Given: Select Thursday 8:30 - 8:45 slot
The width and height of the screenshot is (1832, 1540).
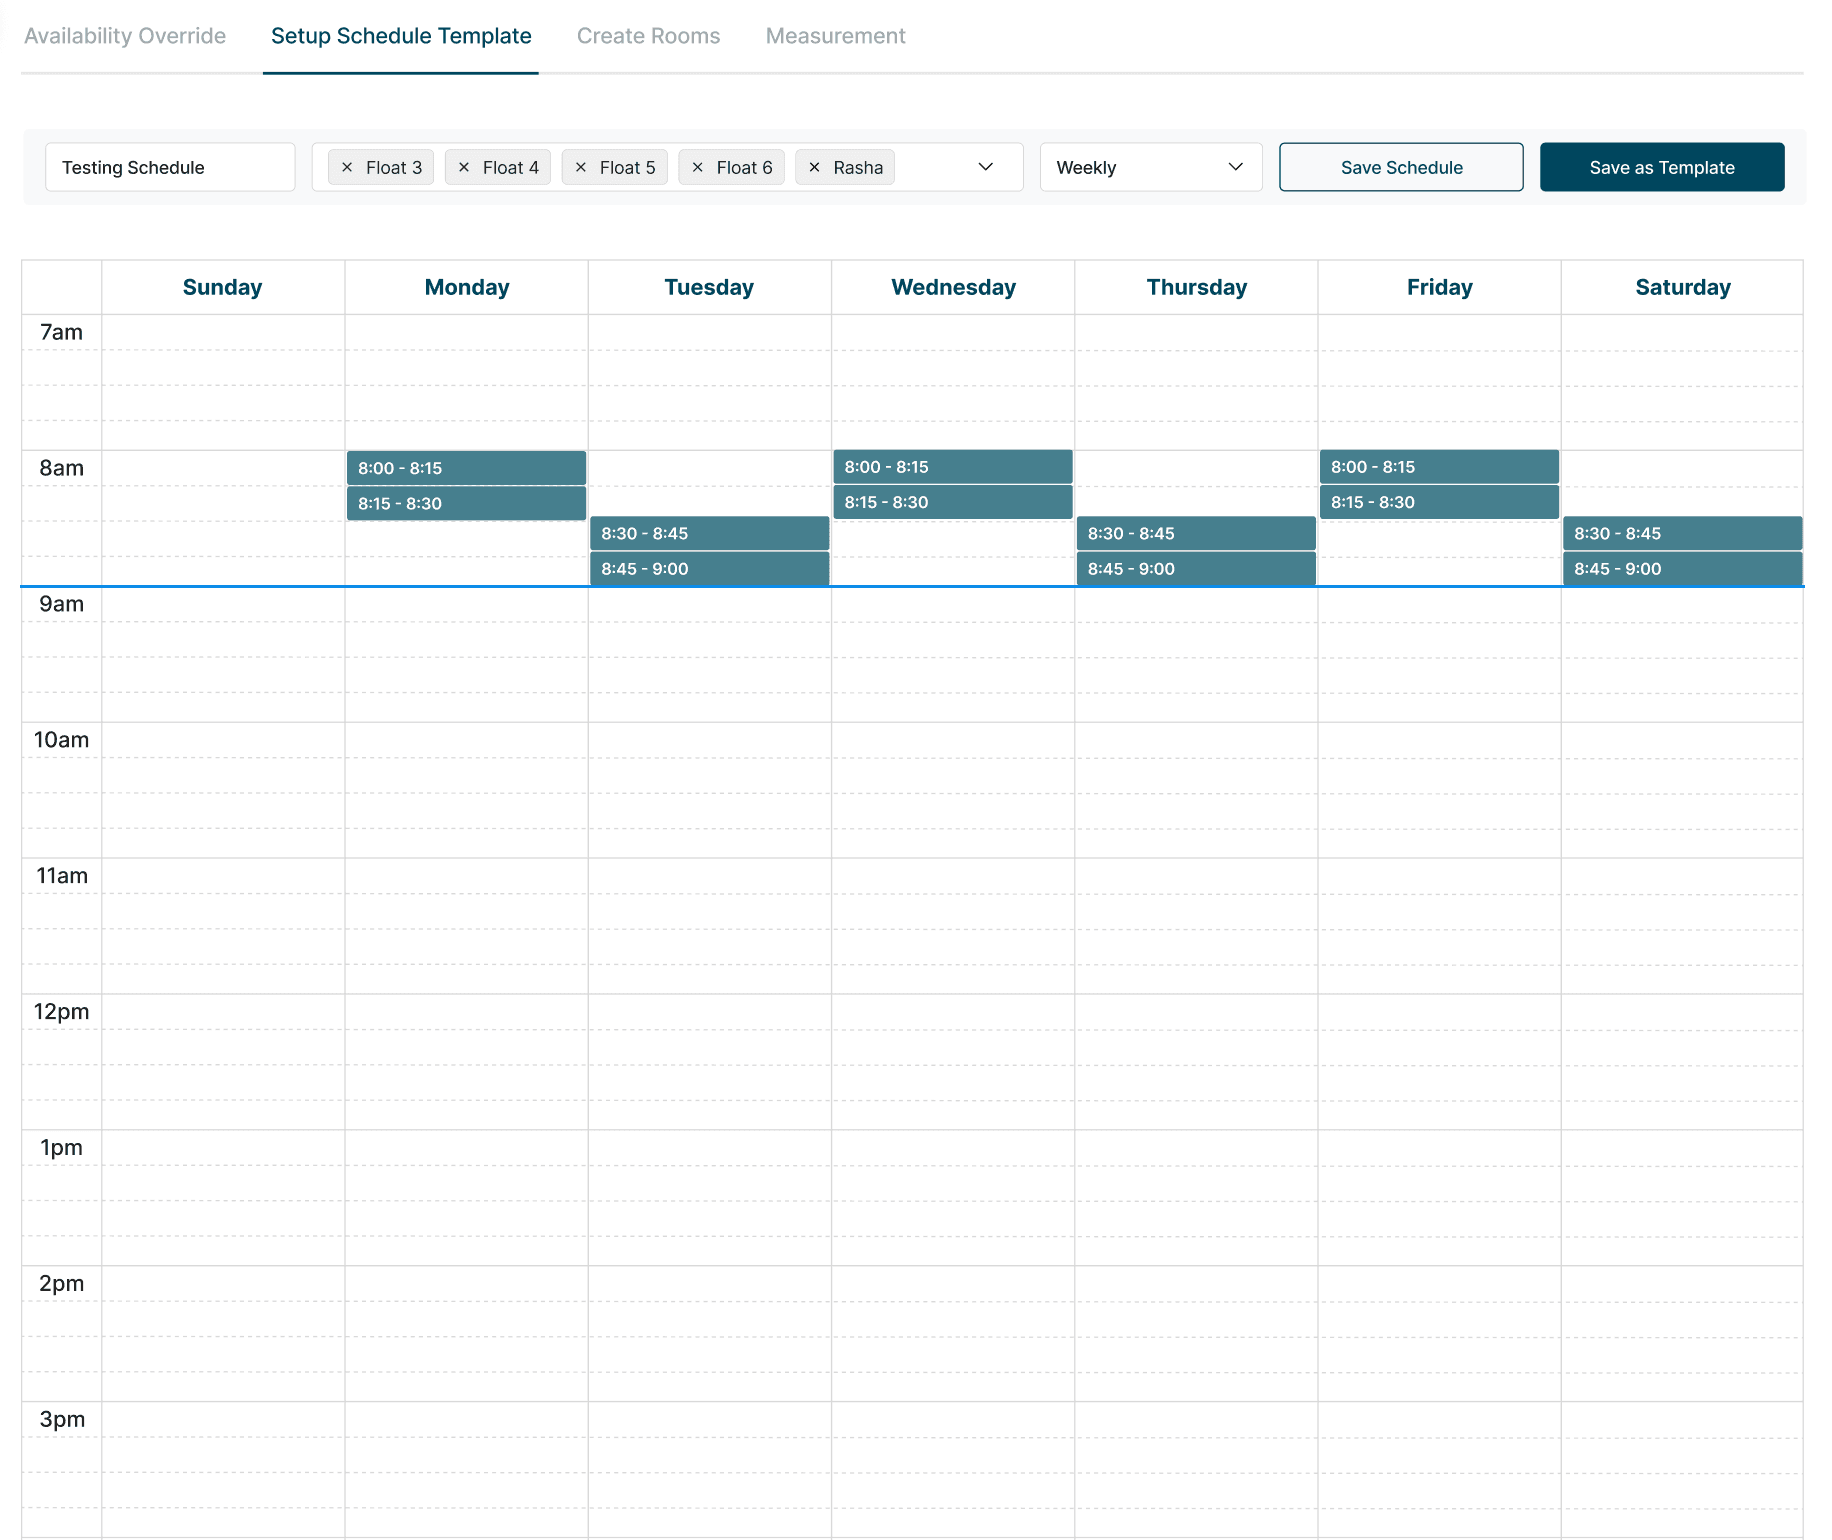Looking at the screenshot, I should tap(1196, 533).
